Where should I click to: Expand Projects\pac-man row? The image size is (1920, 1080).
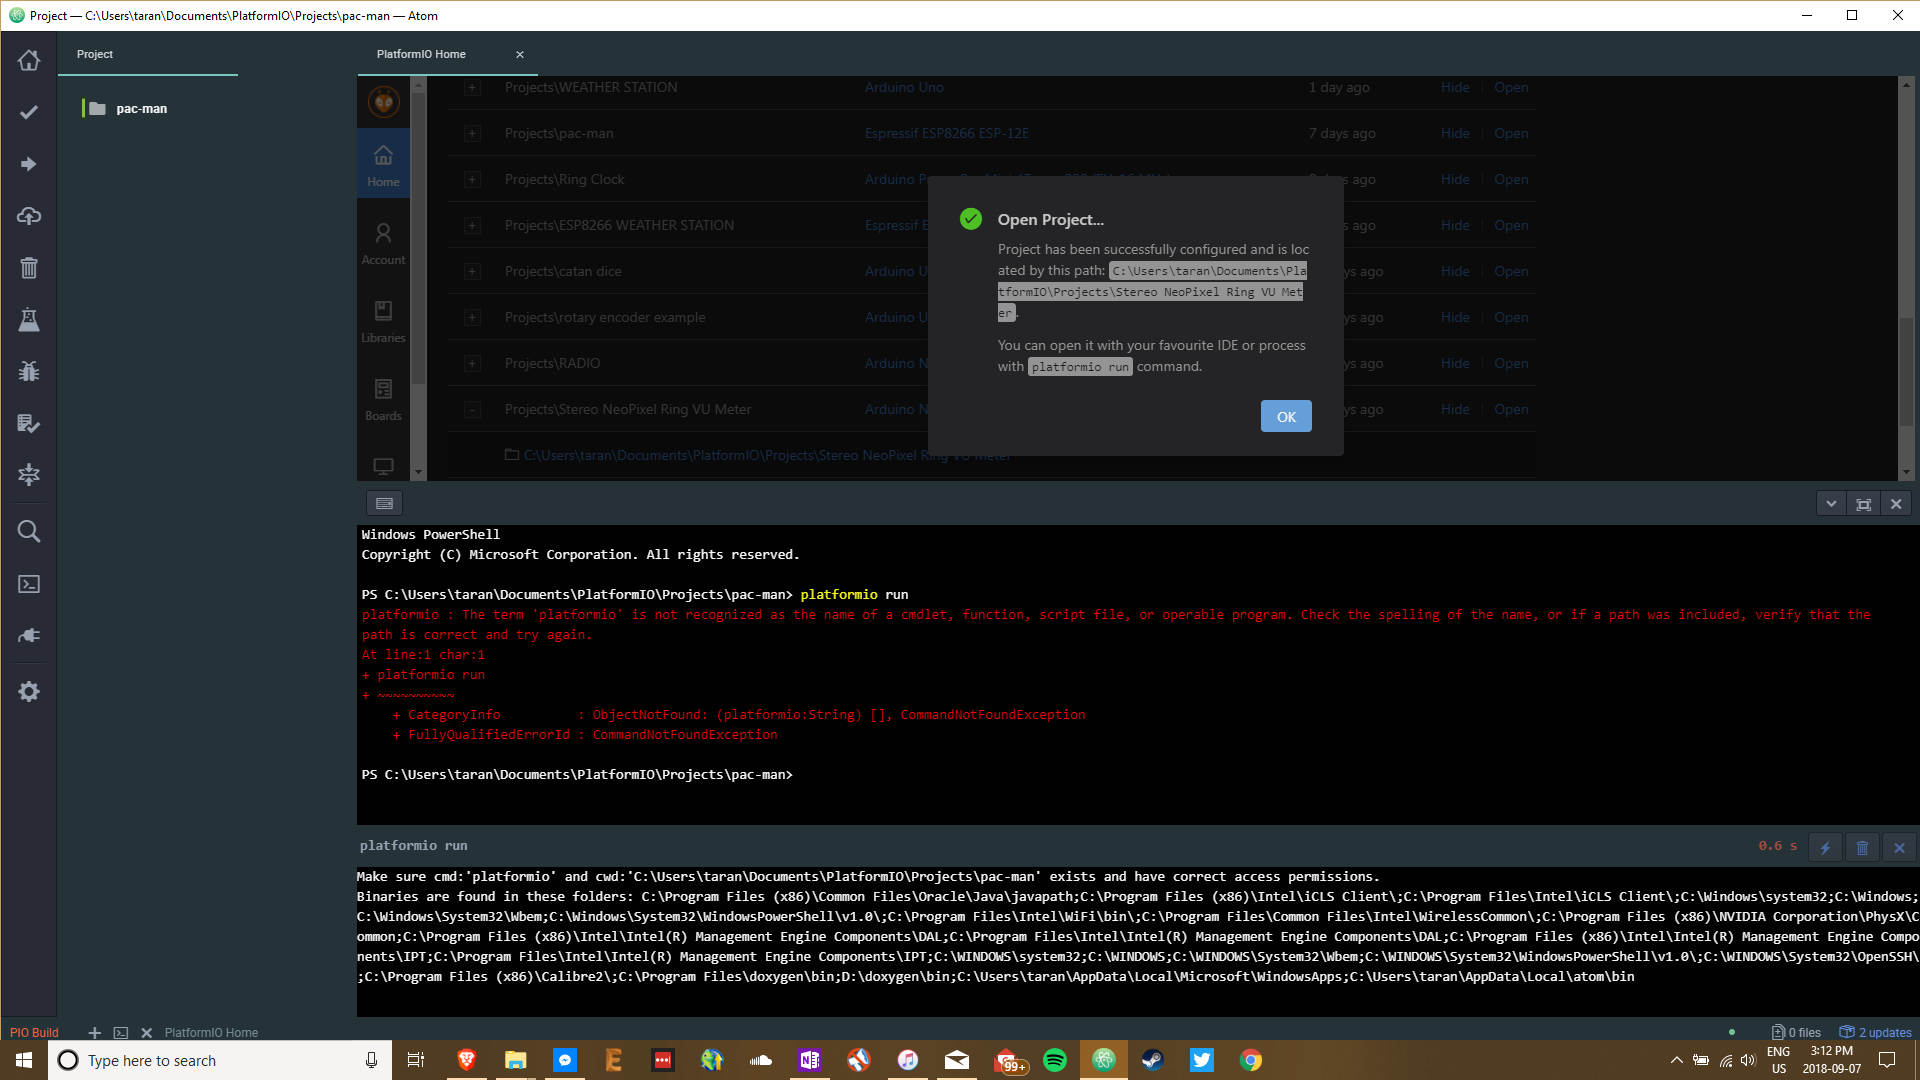click(472, 134)
